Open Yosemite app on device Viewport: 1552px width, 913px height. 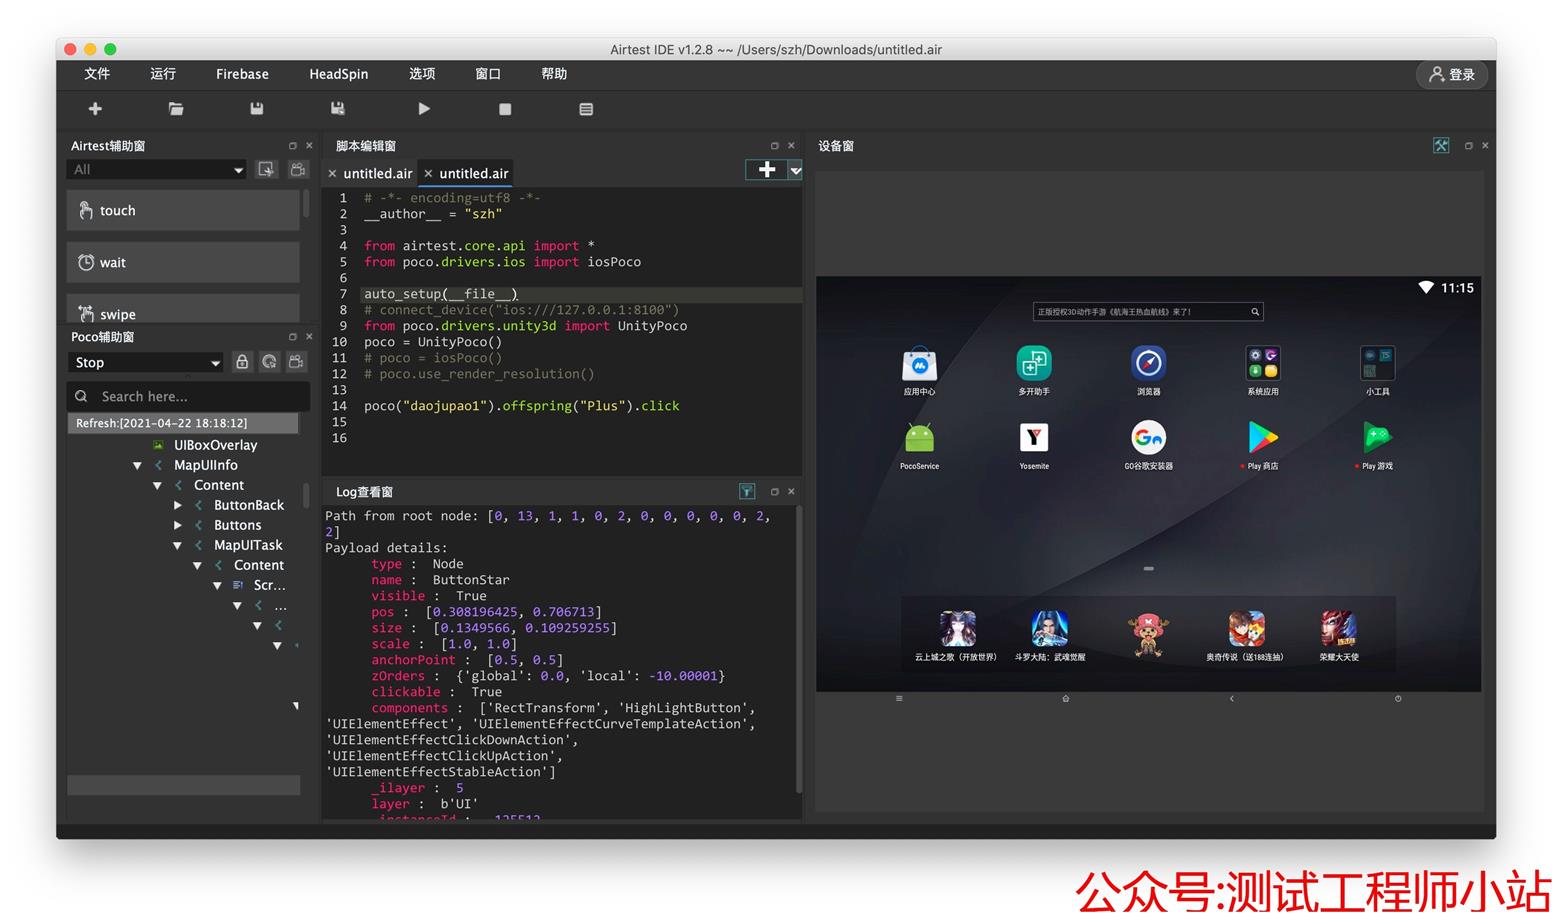(1034, 446)
